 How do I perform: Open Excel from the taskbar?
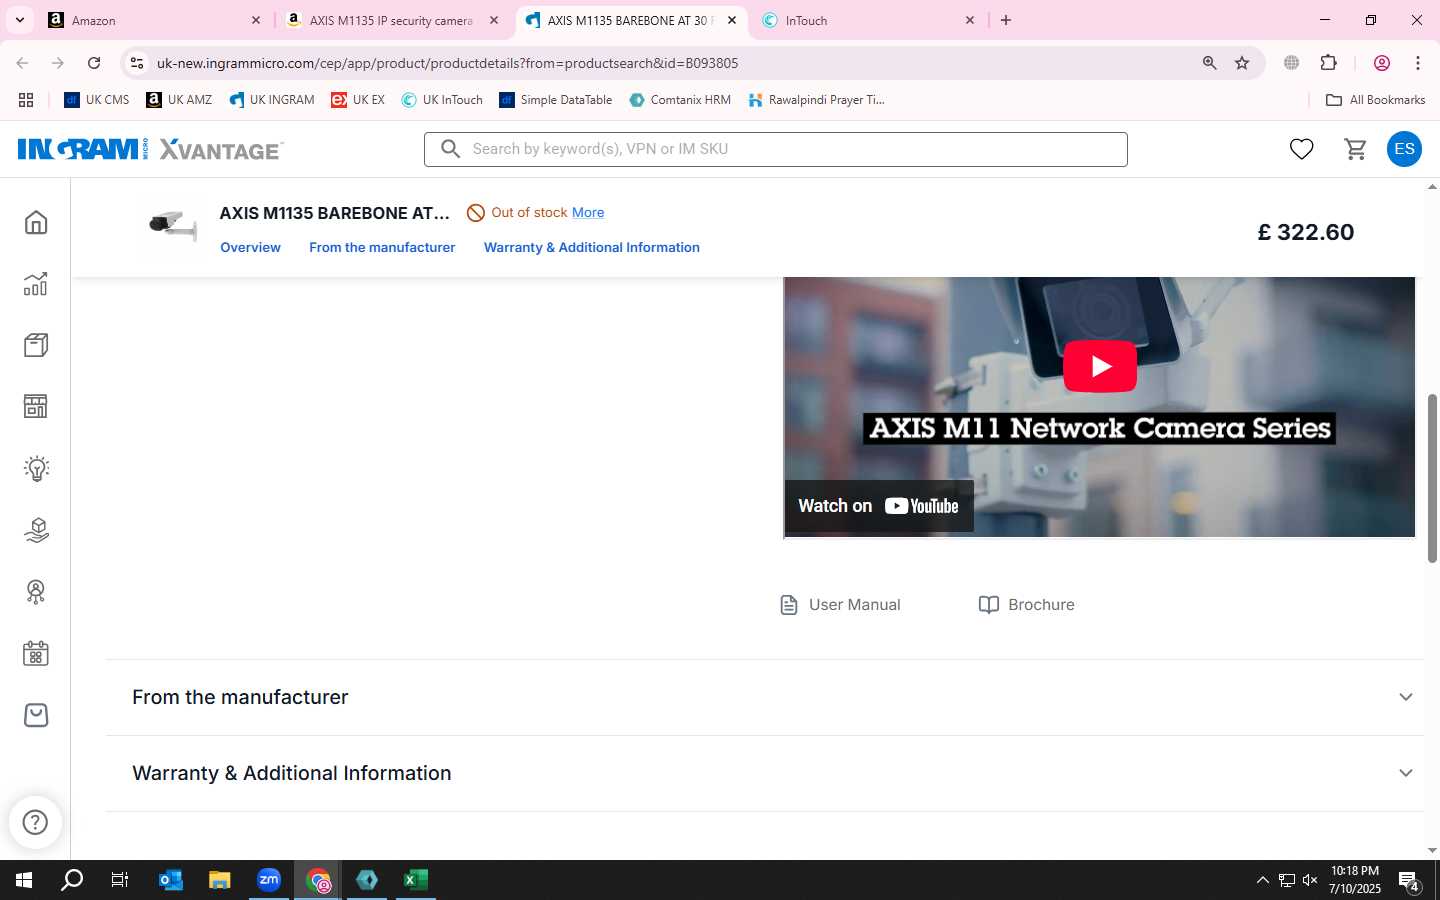coord(416,880)
